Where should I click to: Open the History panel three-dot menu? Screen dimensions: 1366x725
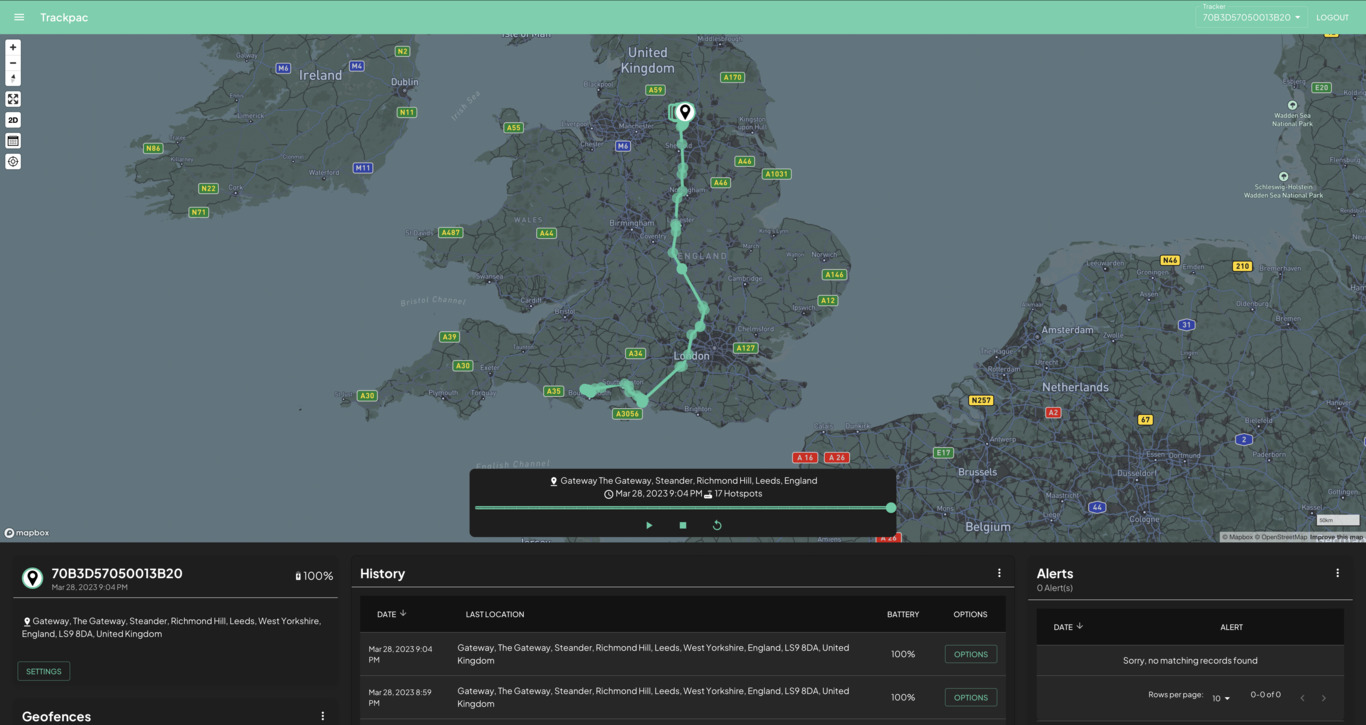click(999, 573)
